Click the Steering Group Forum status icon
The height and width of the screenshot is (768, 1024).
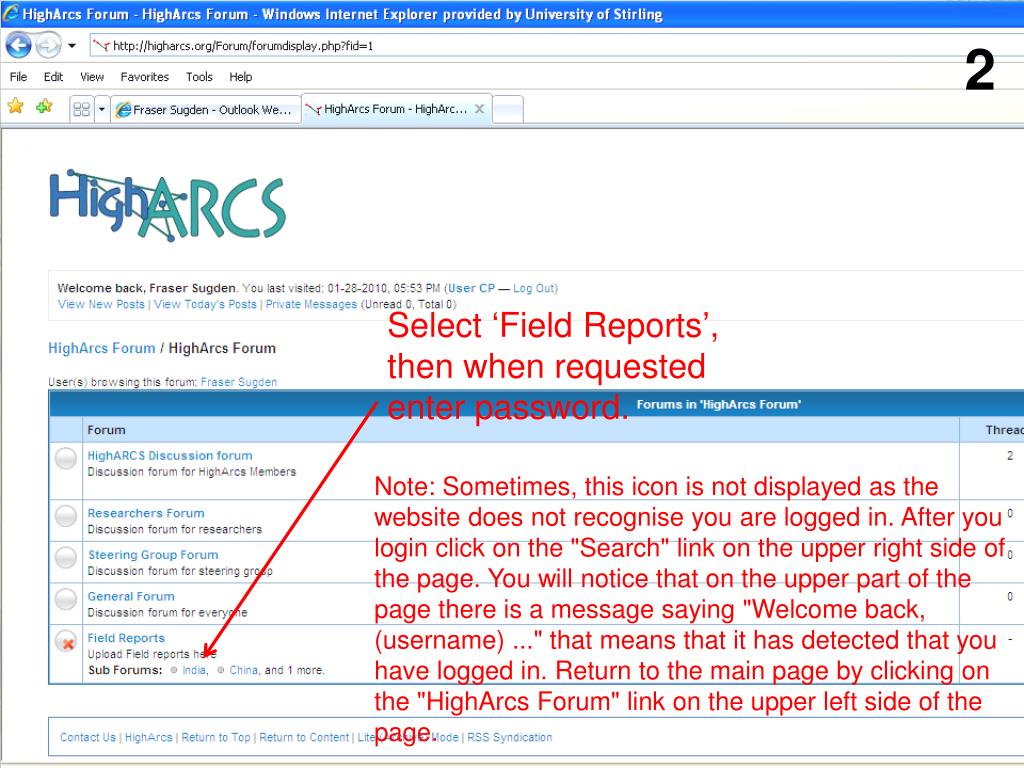coord(65,558)
